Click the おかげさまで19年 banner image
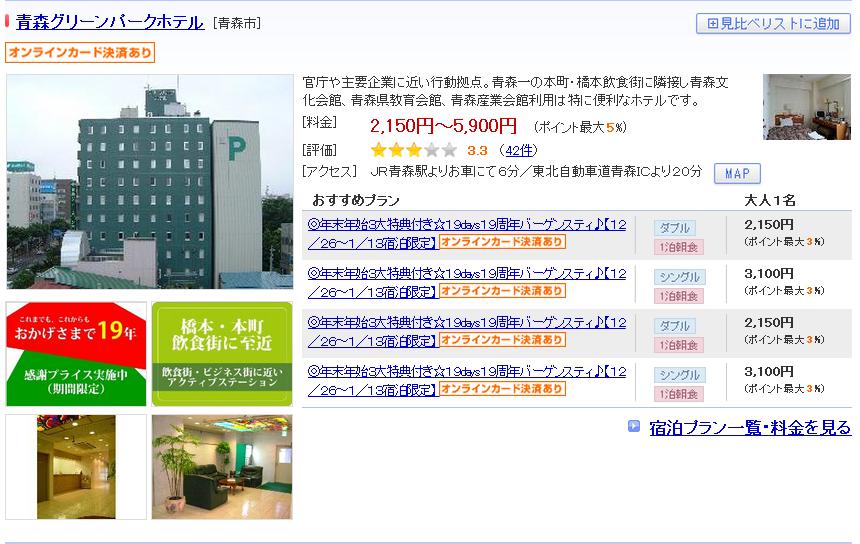The width and height of the screenshot is (860, 544). [76, 354]
